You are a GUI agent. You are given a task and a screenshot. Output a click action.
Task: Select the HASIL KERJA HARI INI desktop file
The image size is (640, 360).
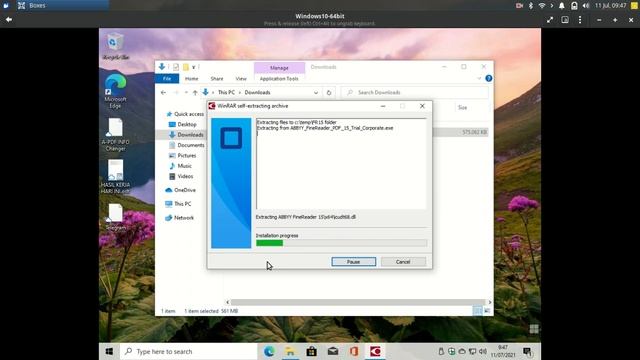coord(116,177)
